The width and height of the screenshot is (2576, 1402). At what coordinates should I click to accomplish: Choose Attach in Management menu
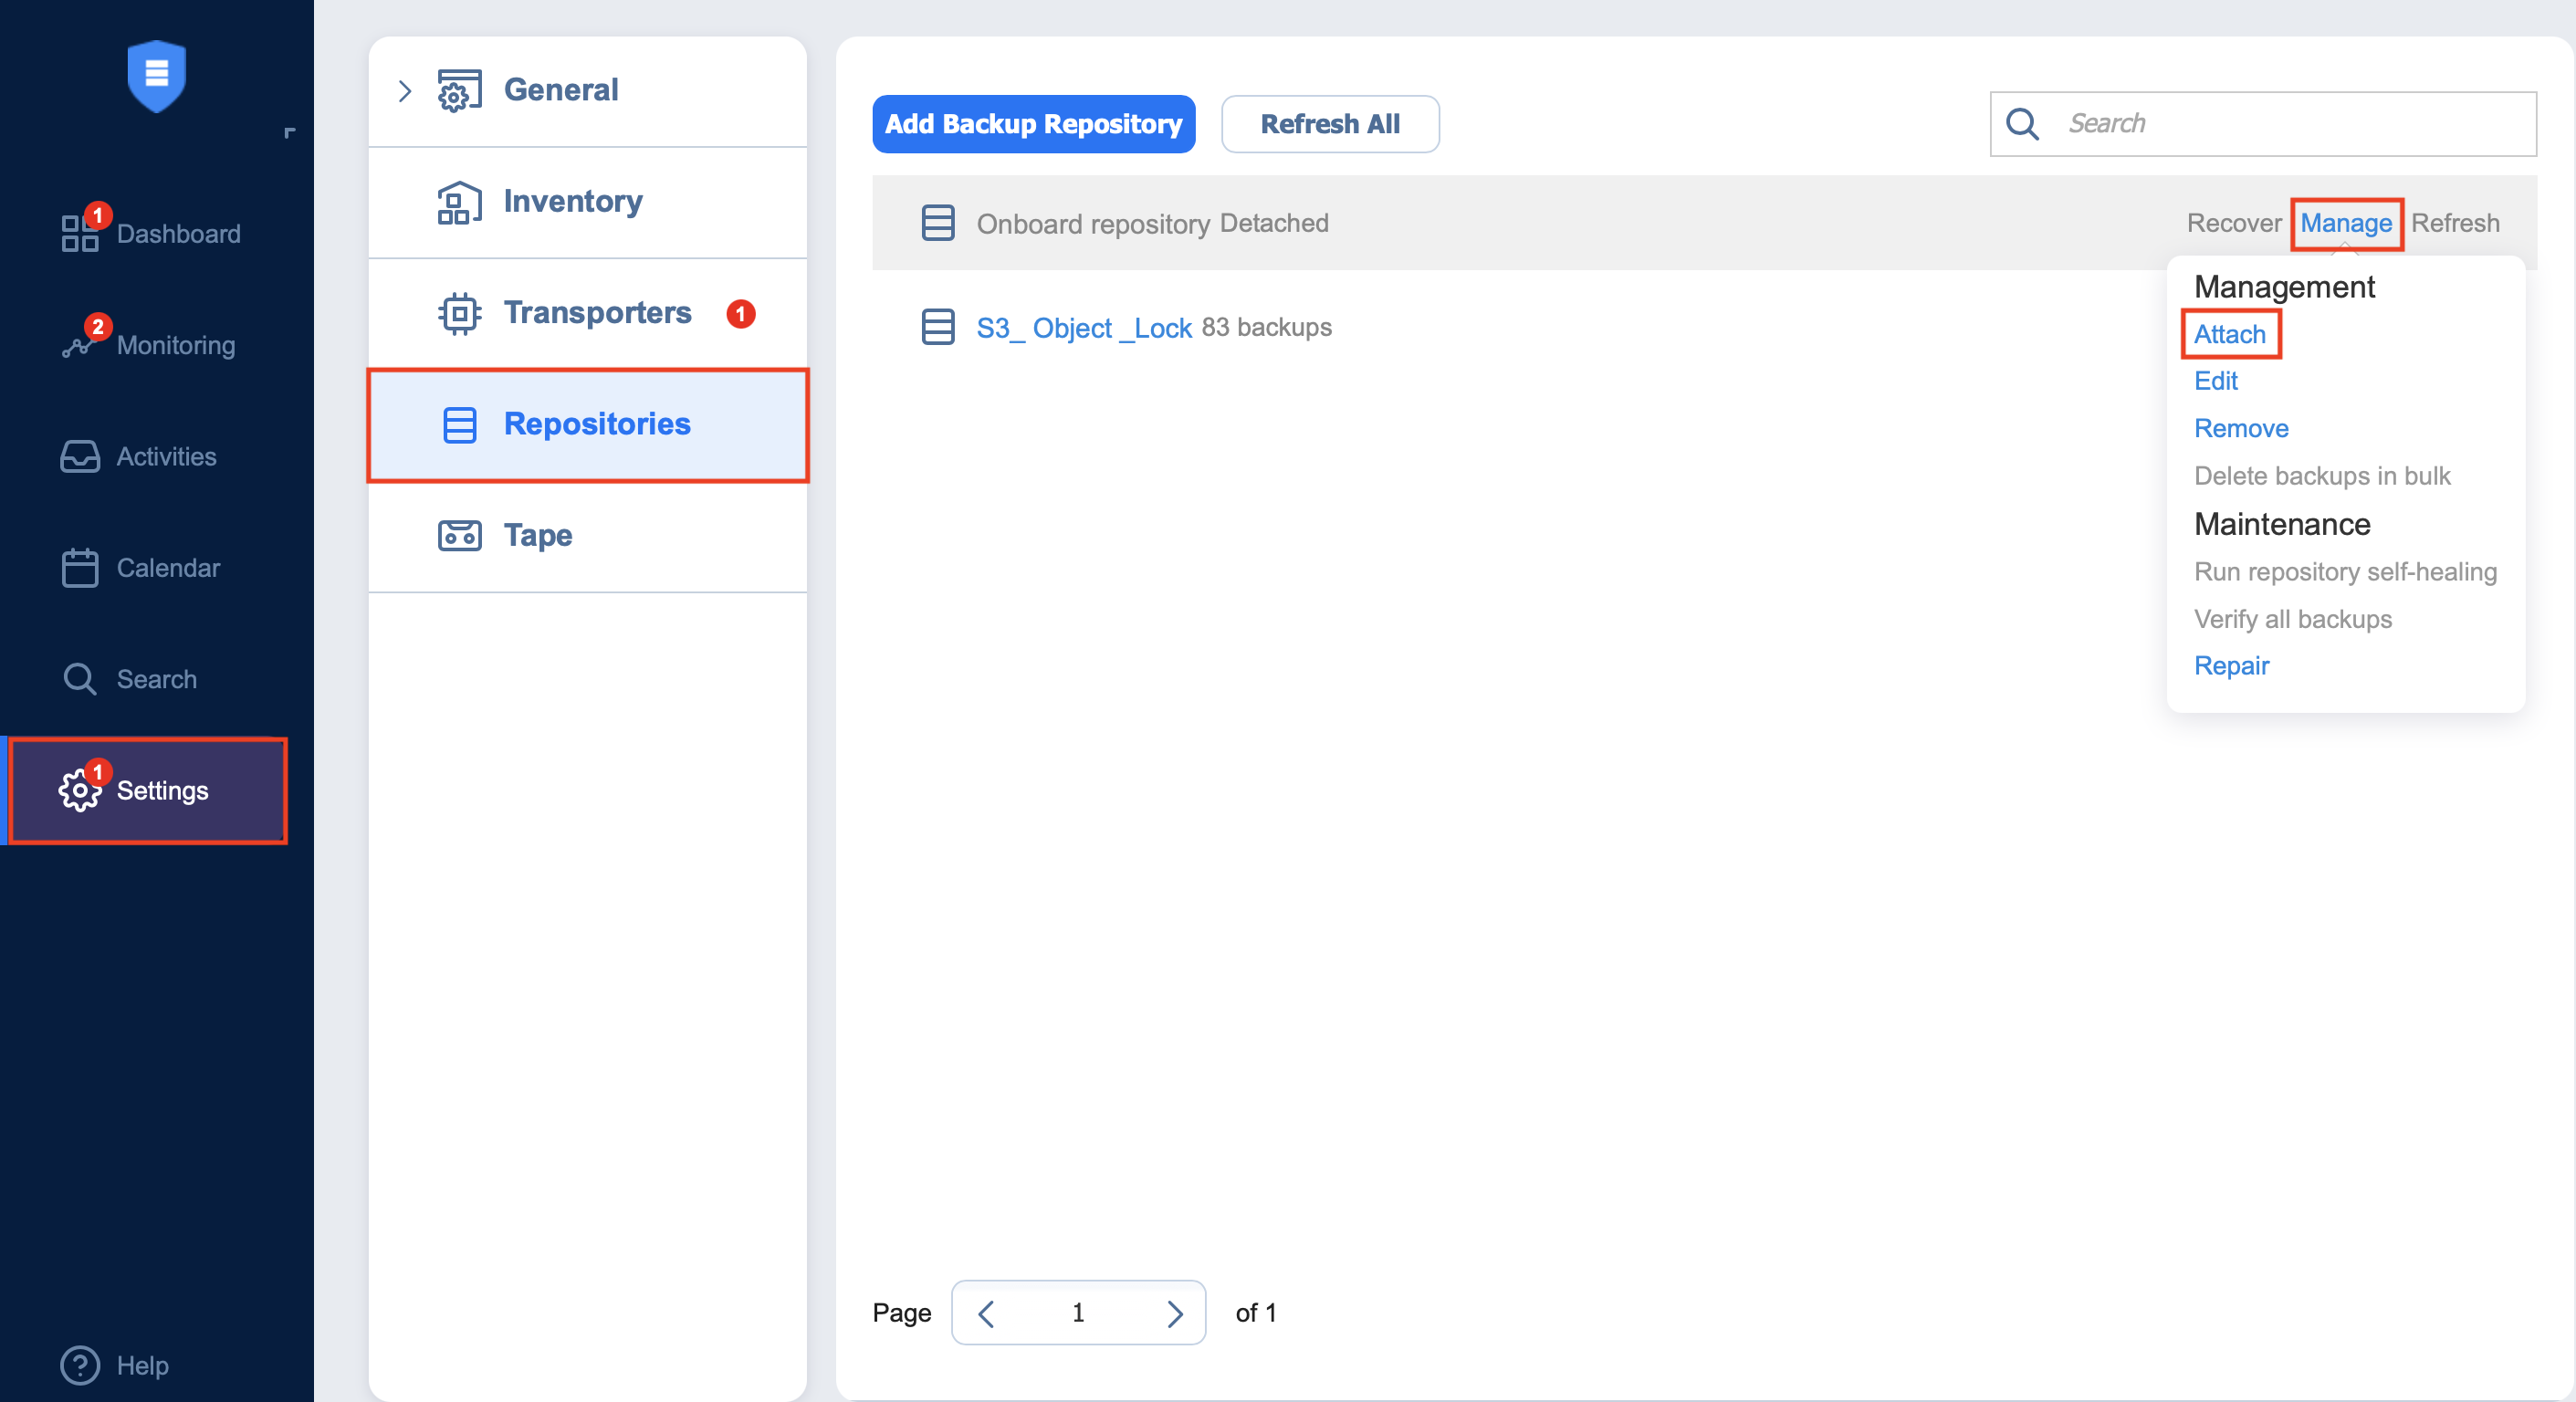click(x=2229, y=334)
